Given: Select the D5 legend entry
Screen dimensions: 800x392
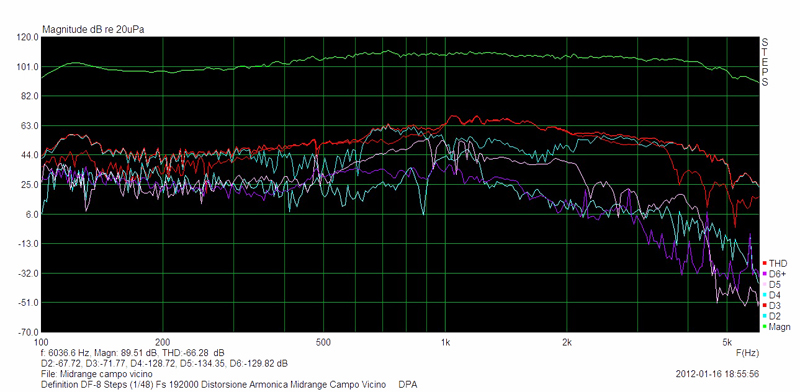Looking at the screenshot, I should 772,284.
